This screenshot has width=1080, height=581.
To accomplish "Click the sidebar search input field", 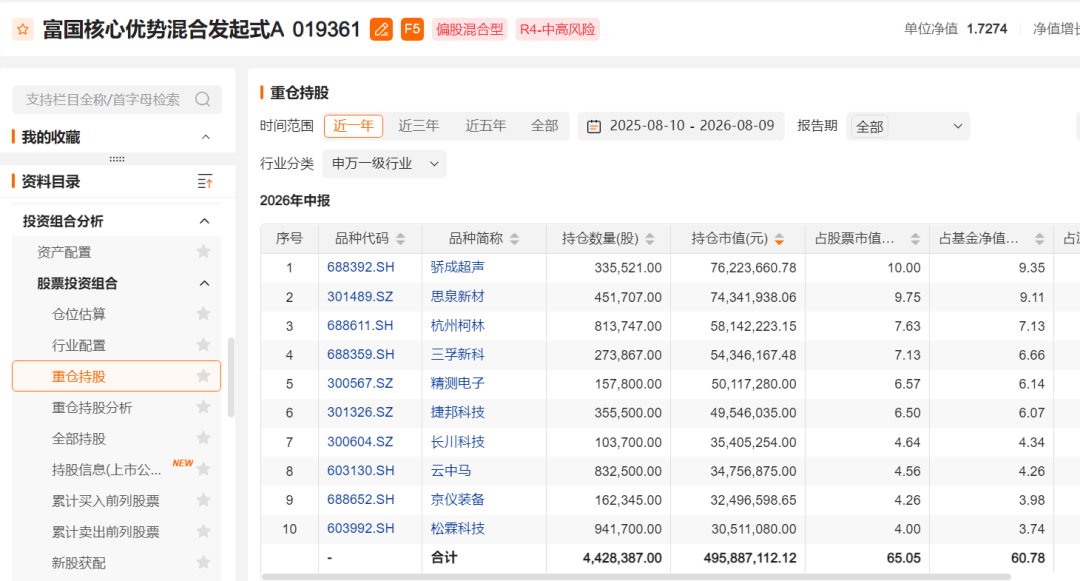I will tap(117, 100).
